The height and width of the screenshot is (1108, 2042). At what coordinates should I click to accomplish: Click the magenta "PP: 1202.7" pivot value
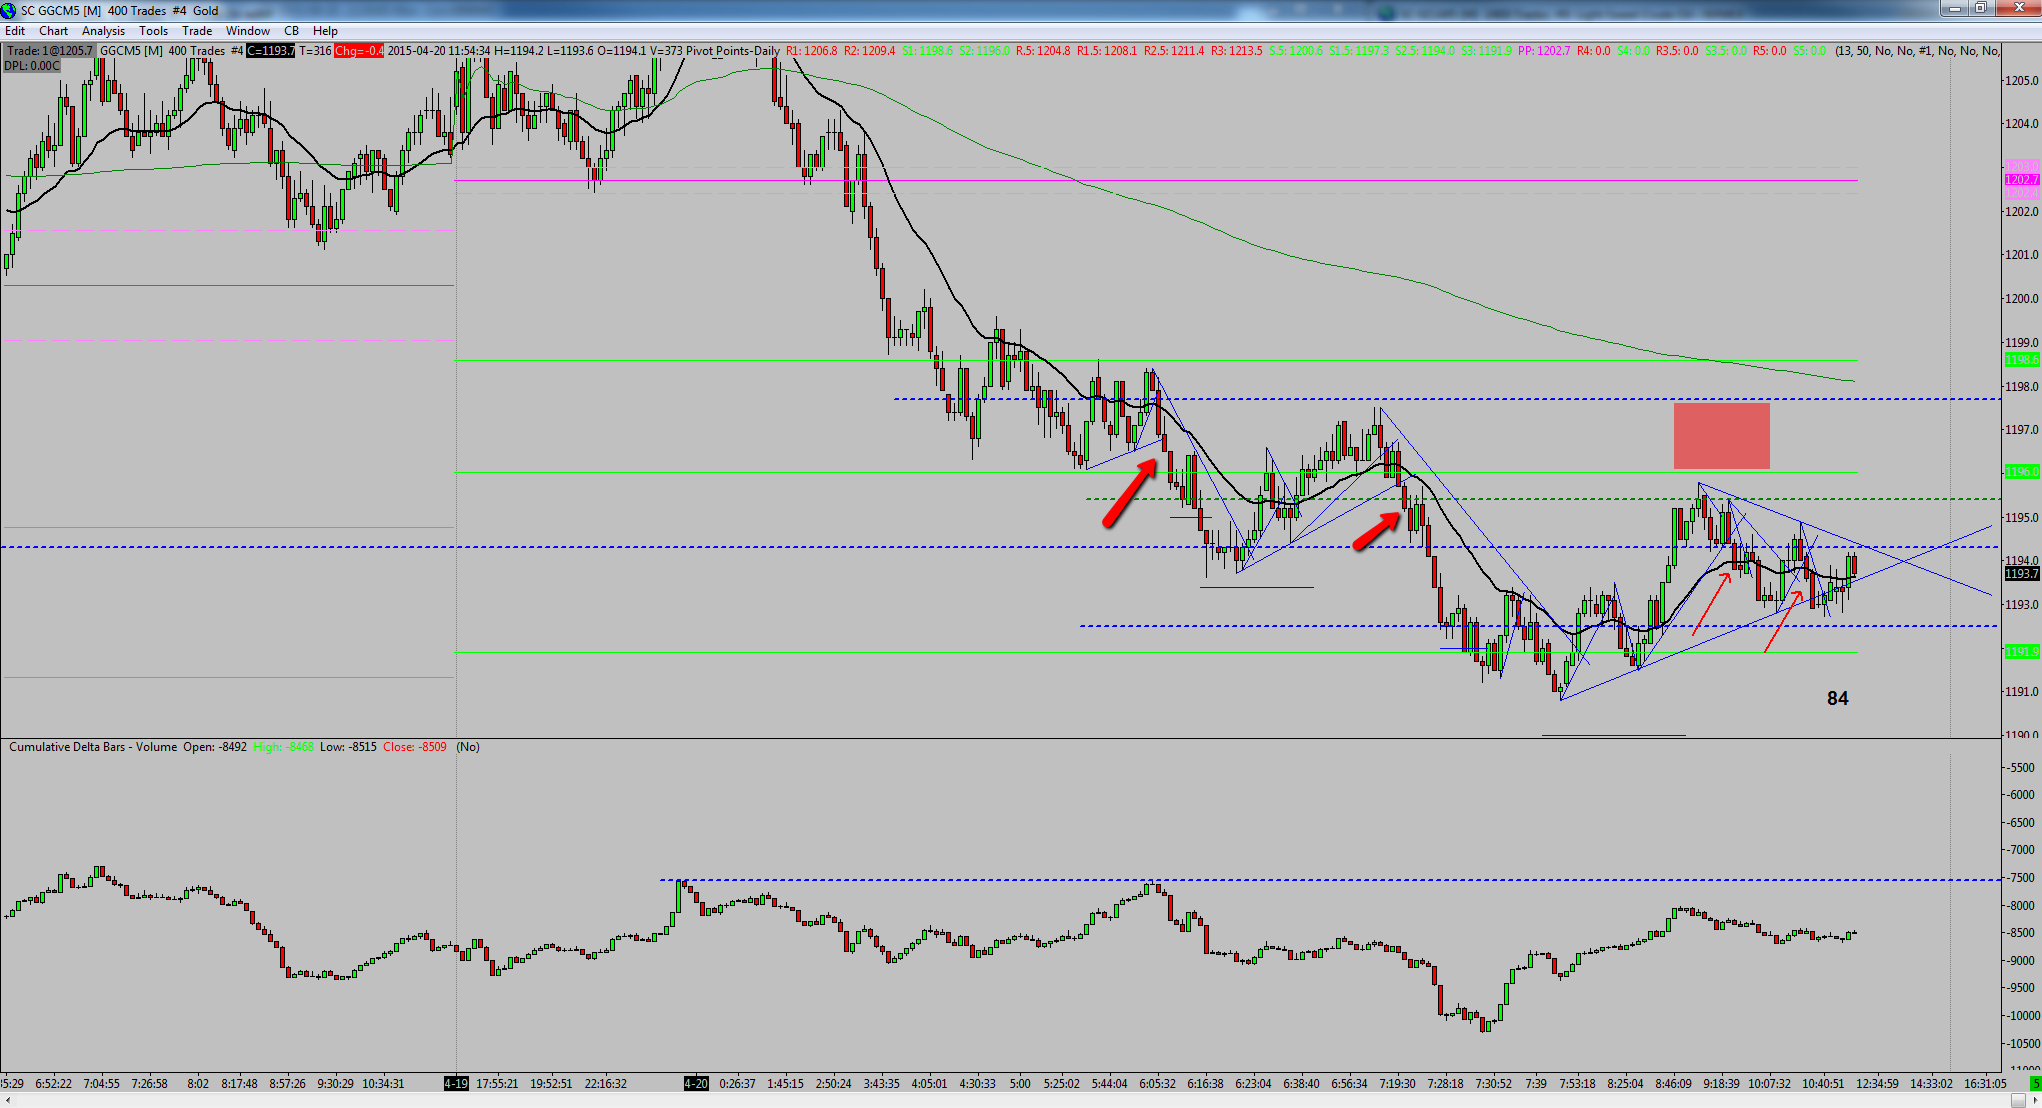[x=1544, y=51]
